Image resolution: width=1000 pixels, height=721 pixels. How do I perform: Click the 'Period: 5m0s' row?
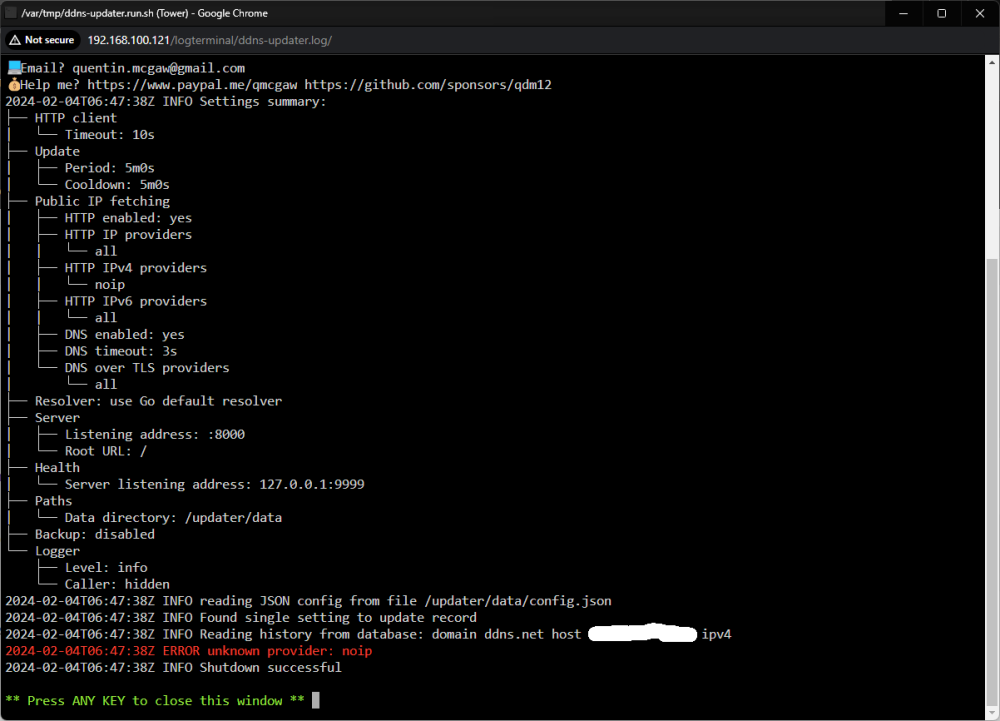[110, 168]
